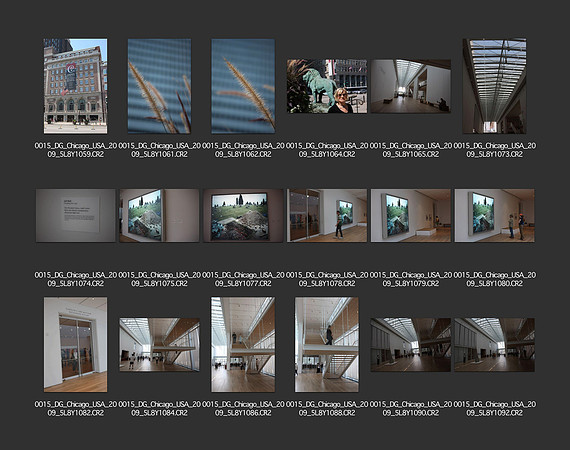Click the filename ending 5L8Y1080.CR2
The image size is (570, 450).
click(x=494, y=279)
